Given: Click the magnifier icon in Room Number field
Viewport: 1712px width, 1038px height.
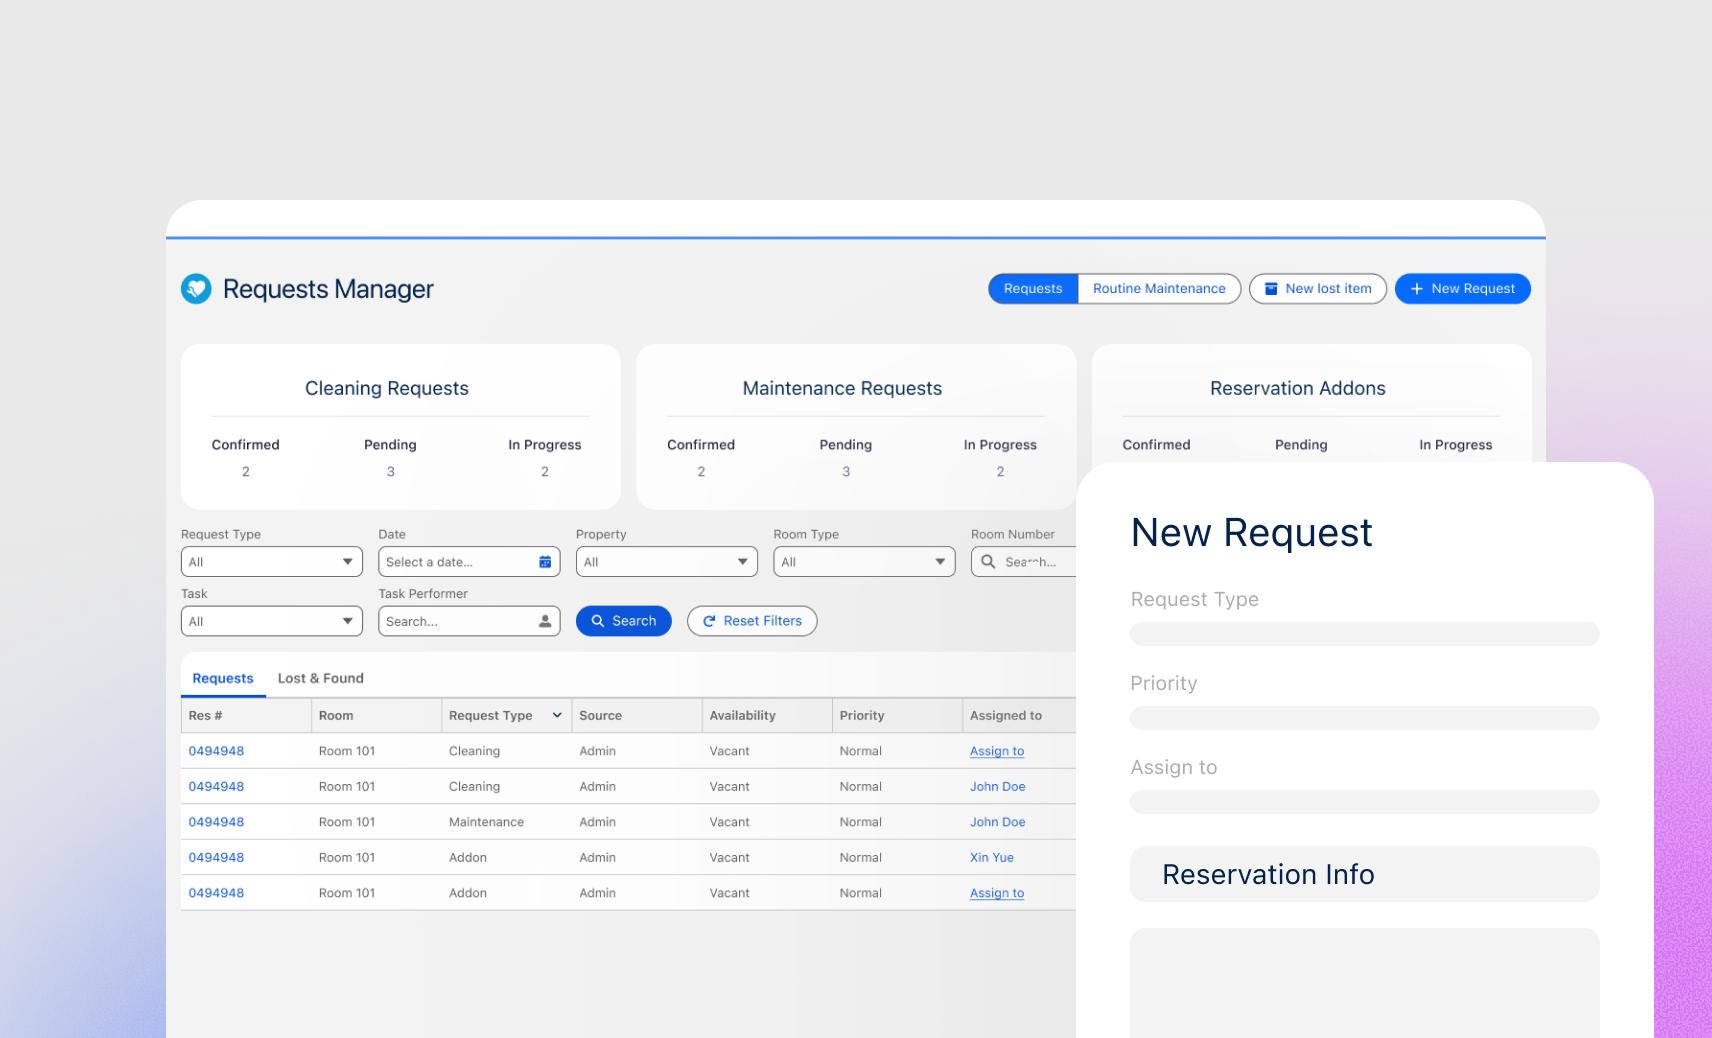Looking at the screenshot, I should [x=988, y=562].
